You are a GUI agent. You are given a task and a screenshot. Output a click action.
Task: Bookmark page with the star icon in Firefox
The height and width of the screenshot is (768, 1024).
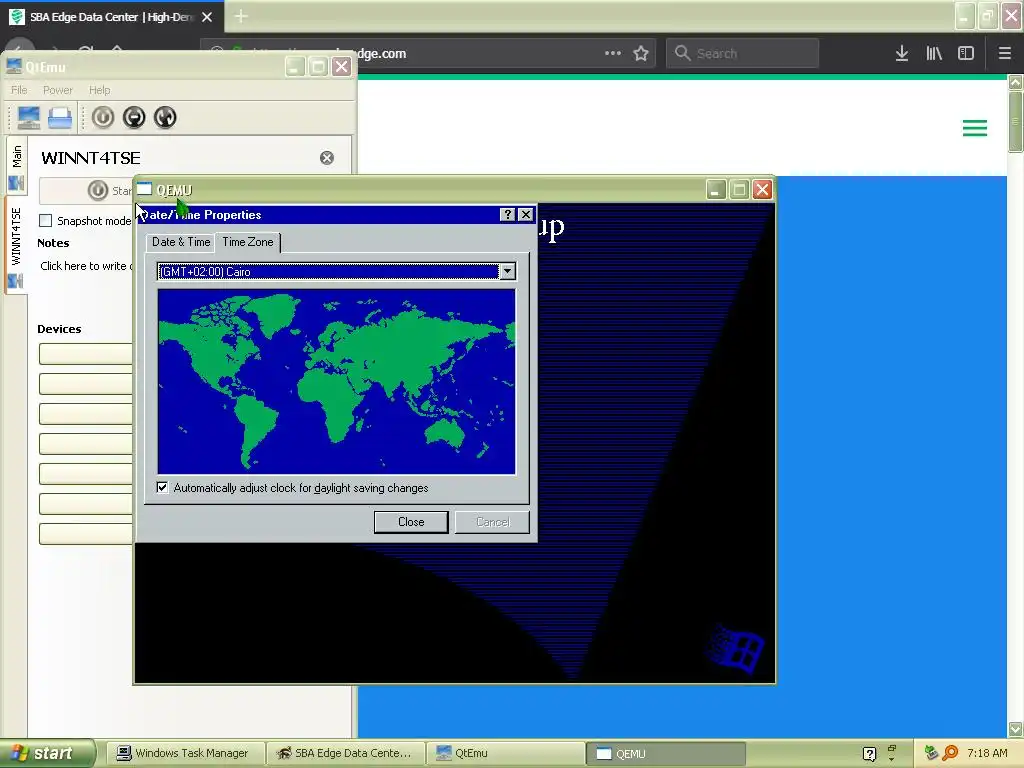(641, 54)
